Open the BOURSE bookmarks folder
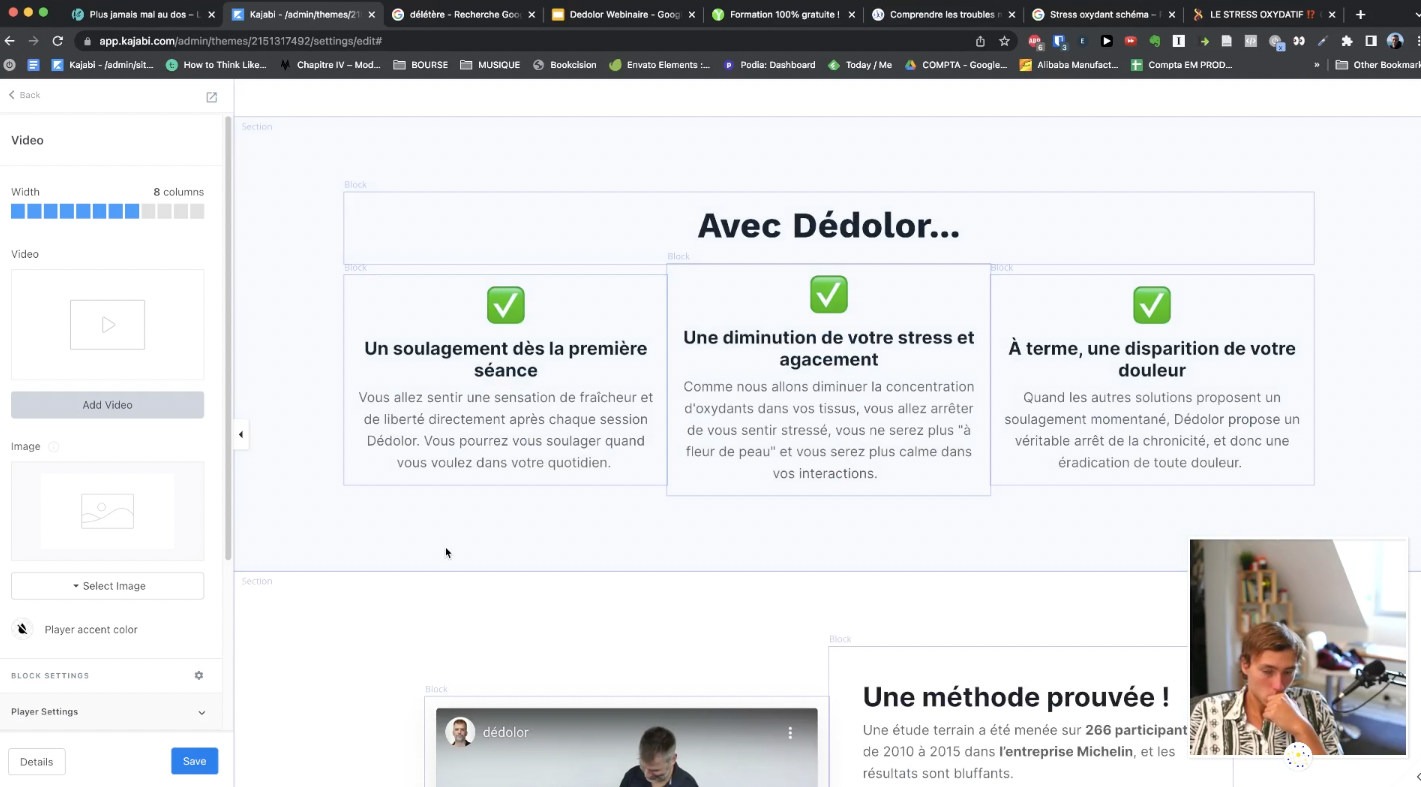Screen dimensions: 1421x787 [421, 65]
